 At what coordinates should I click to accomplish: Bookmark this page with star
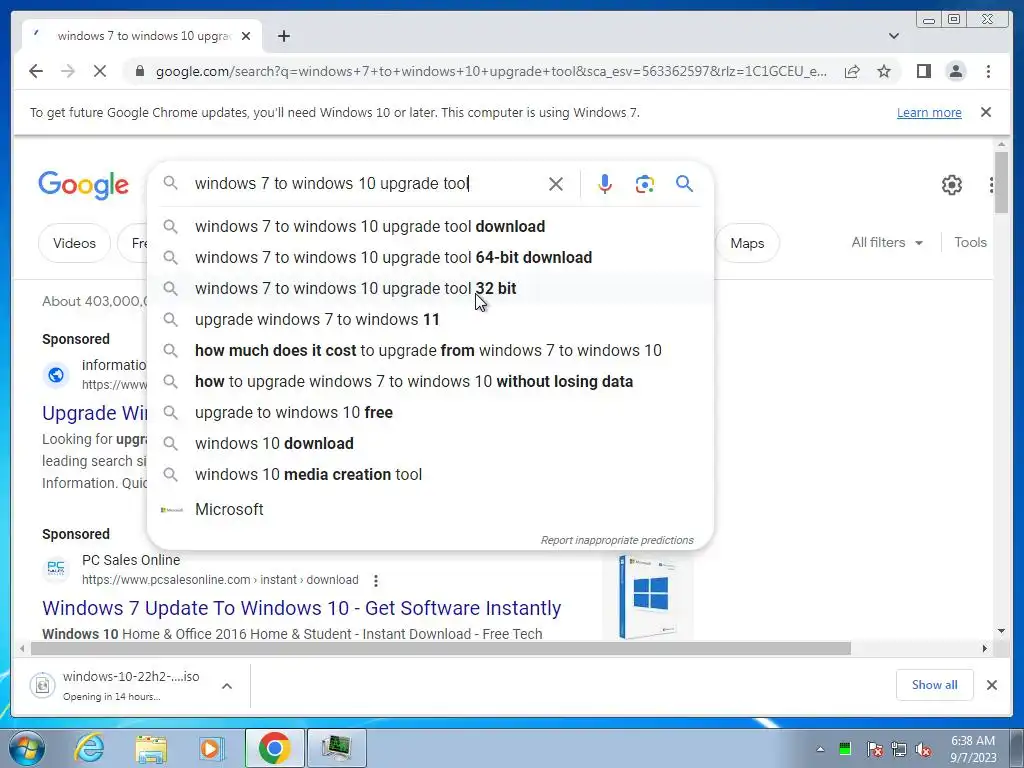(x=884, y=71)
